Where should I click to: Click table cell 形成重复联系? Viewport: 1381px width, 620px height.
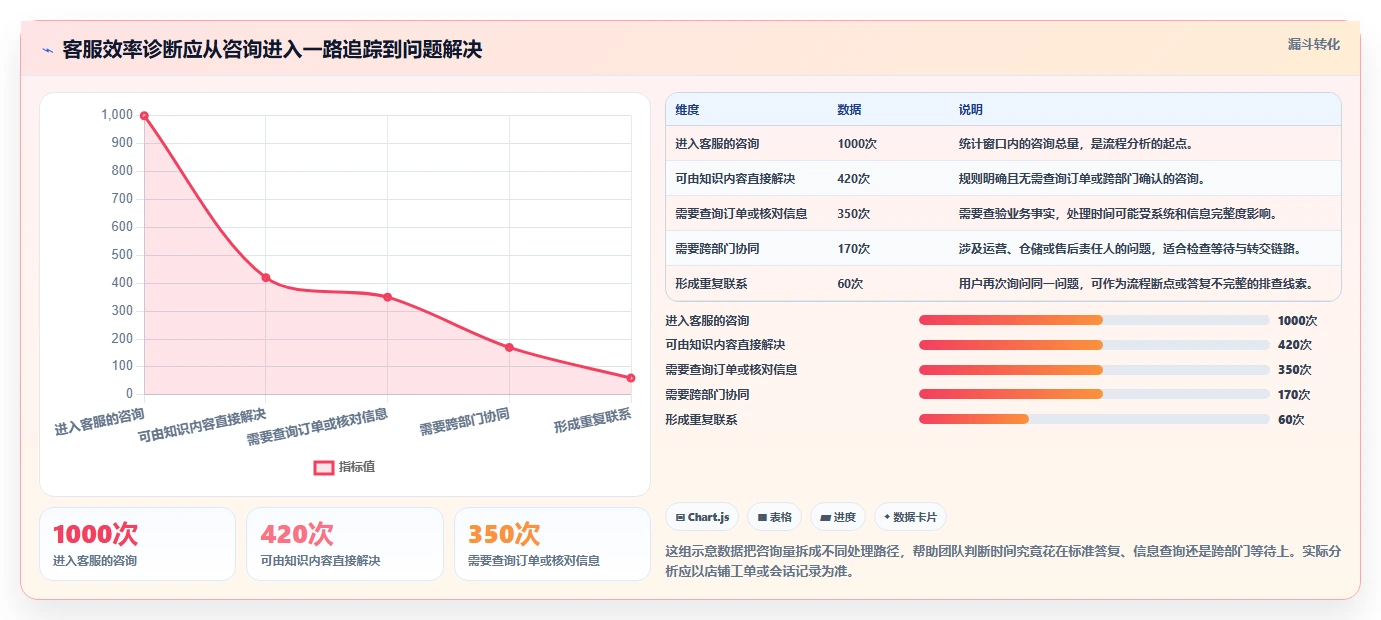click(711, 284)
